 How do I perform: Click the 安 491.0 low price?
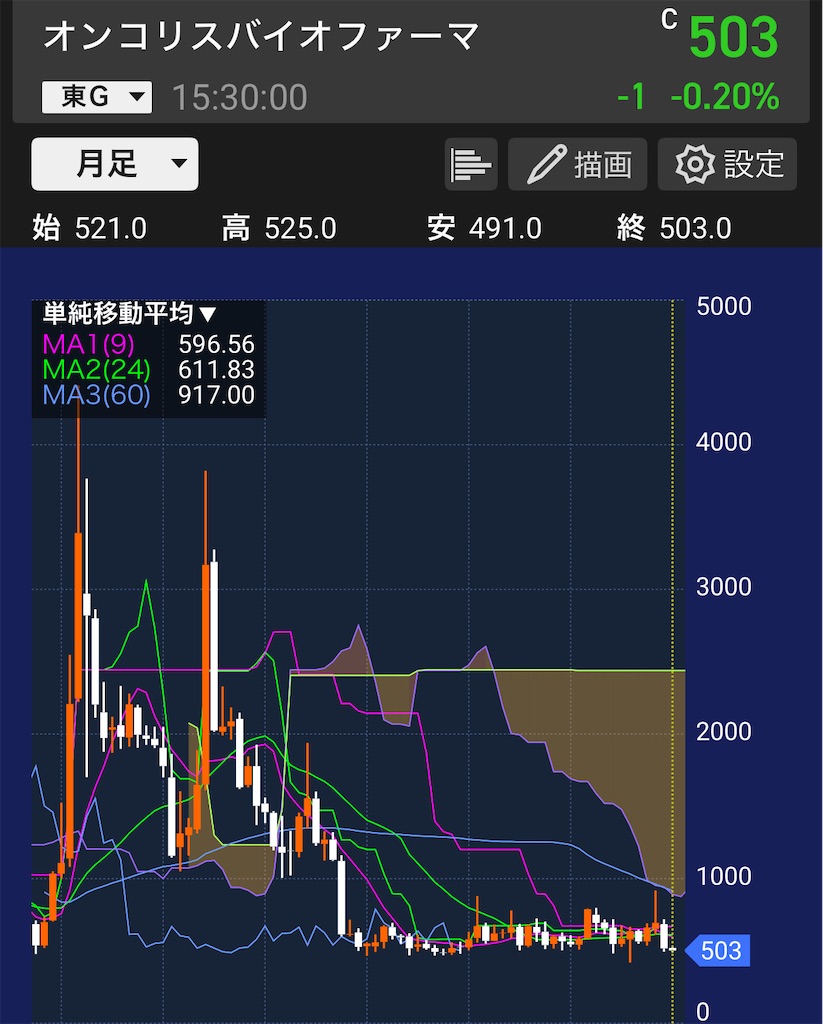[x=484, y=228]
